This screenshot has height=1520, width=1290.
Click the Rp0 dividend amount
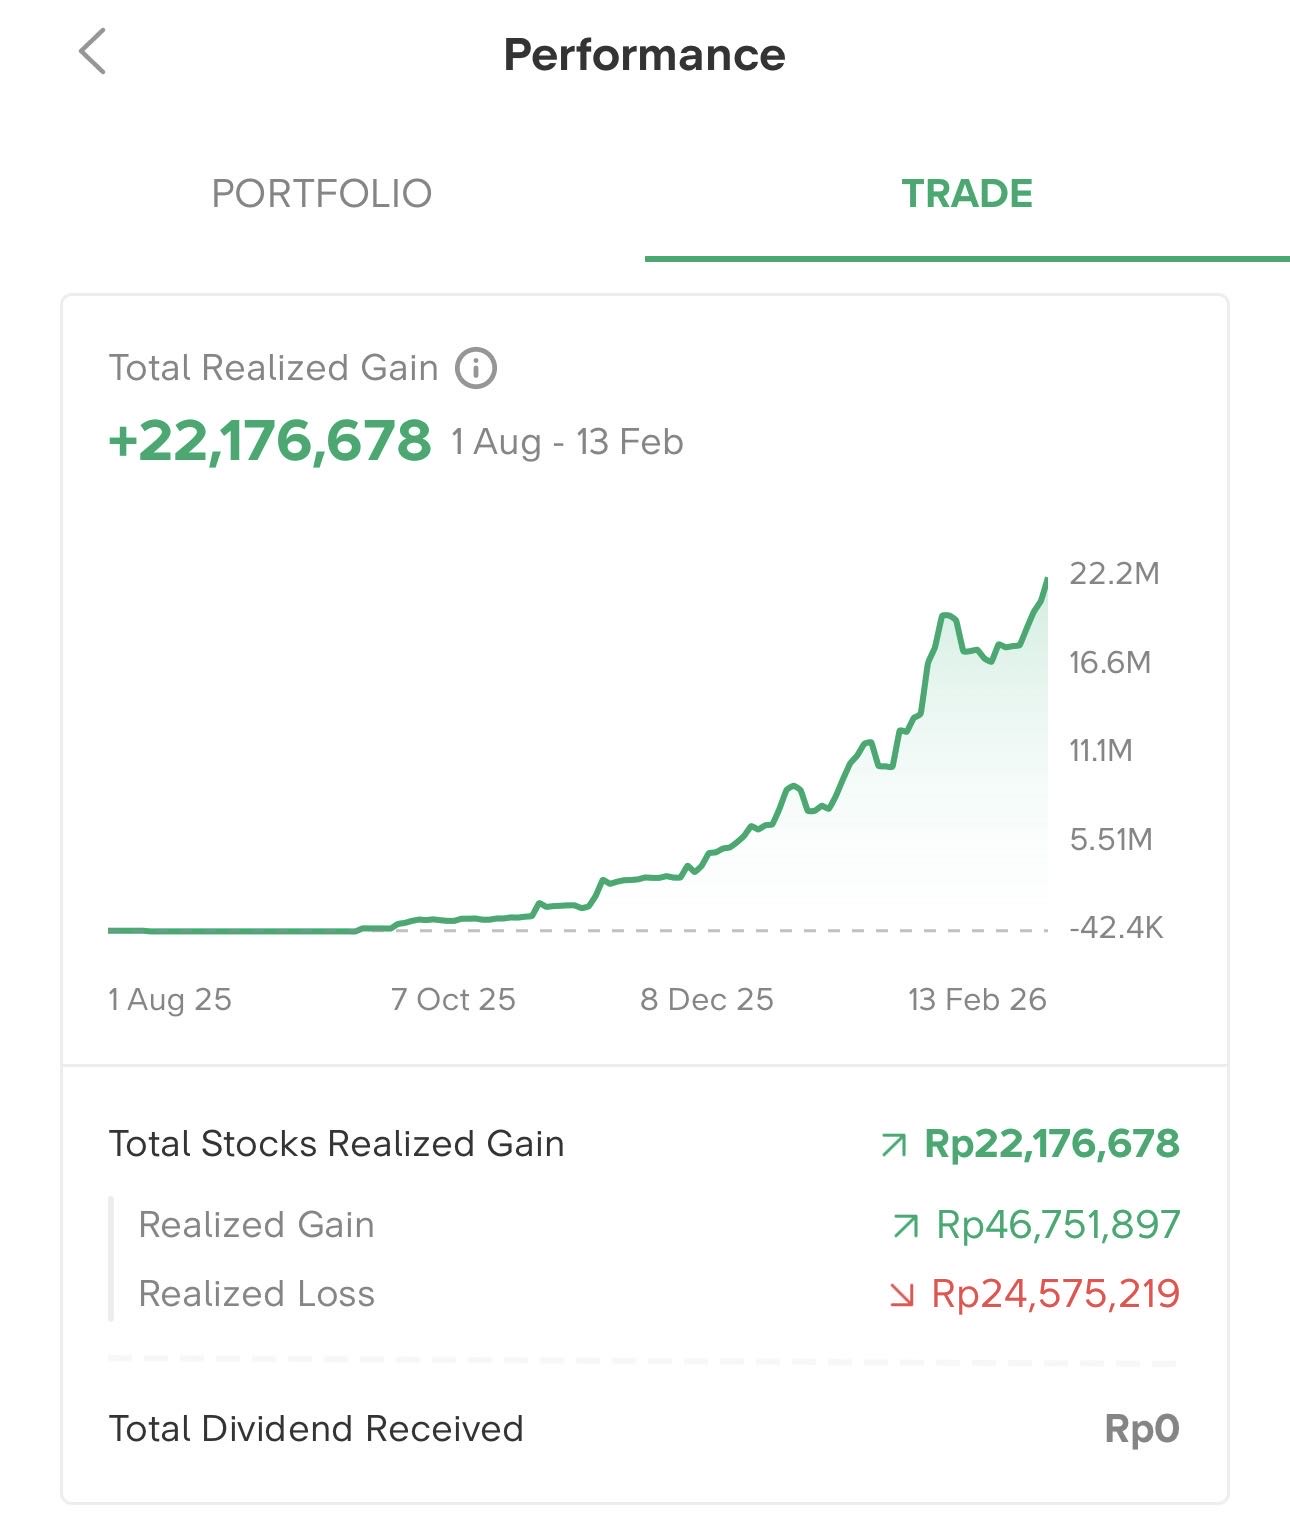click(x=1141, y=1429)
